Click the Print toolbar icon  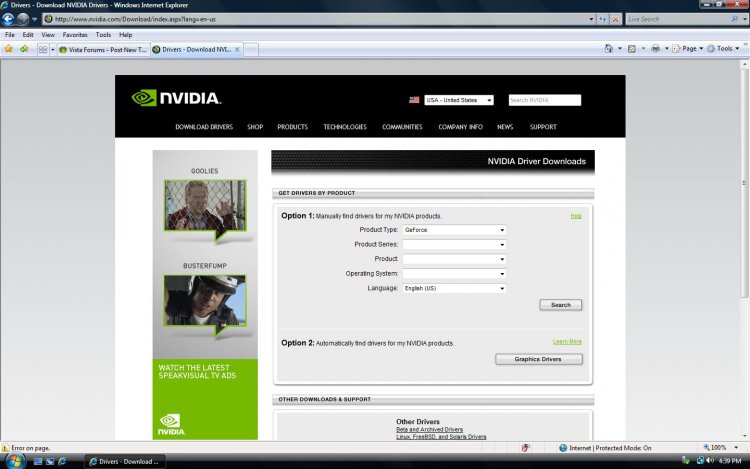(x=655, y=48)
